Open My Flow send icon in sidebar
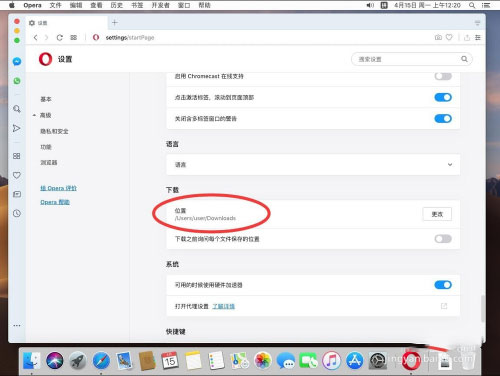The width and height of the screenshot is (500, 376). pyautogui.click(x=16, y=128)
